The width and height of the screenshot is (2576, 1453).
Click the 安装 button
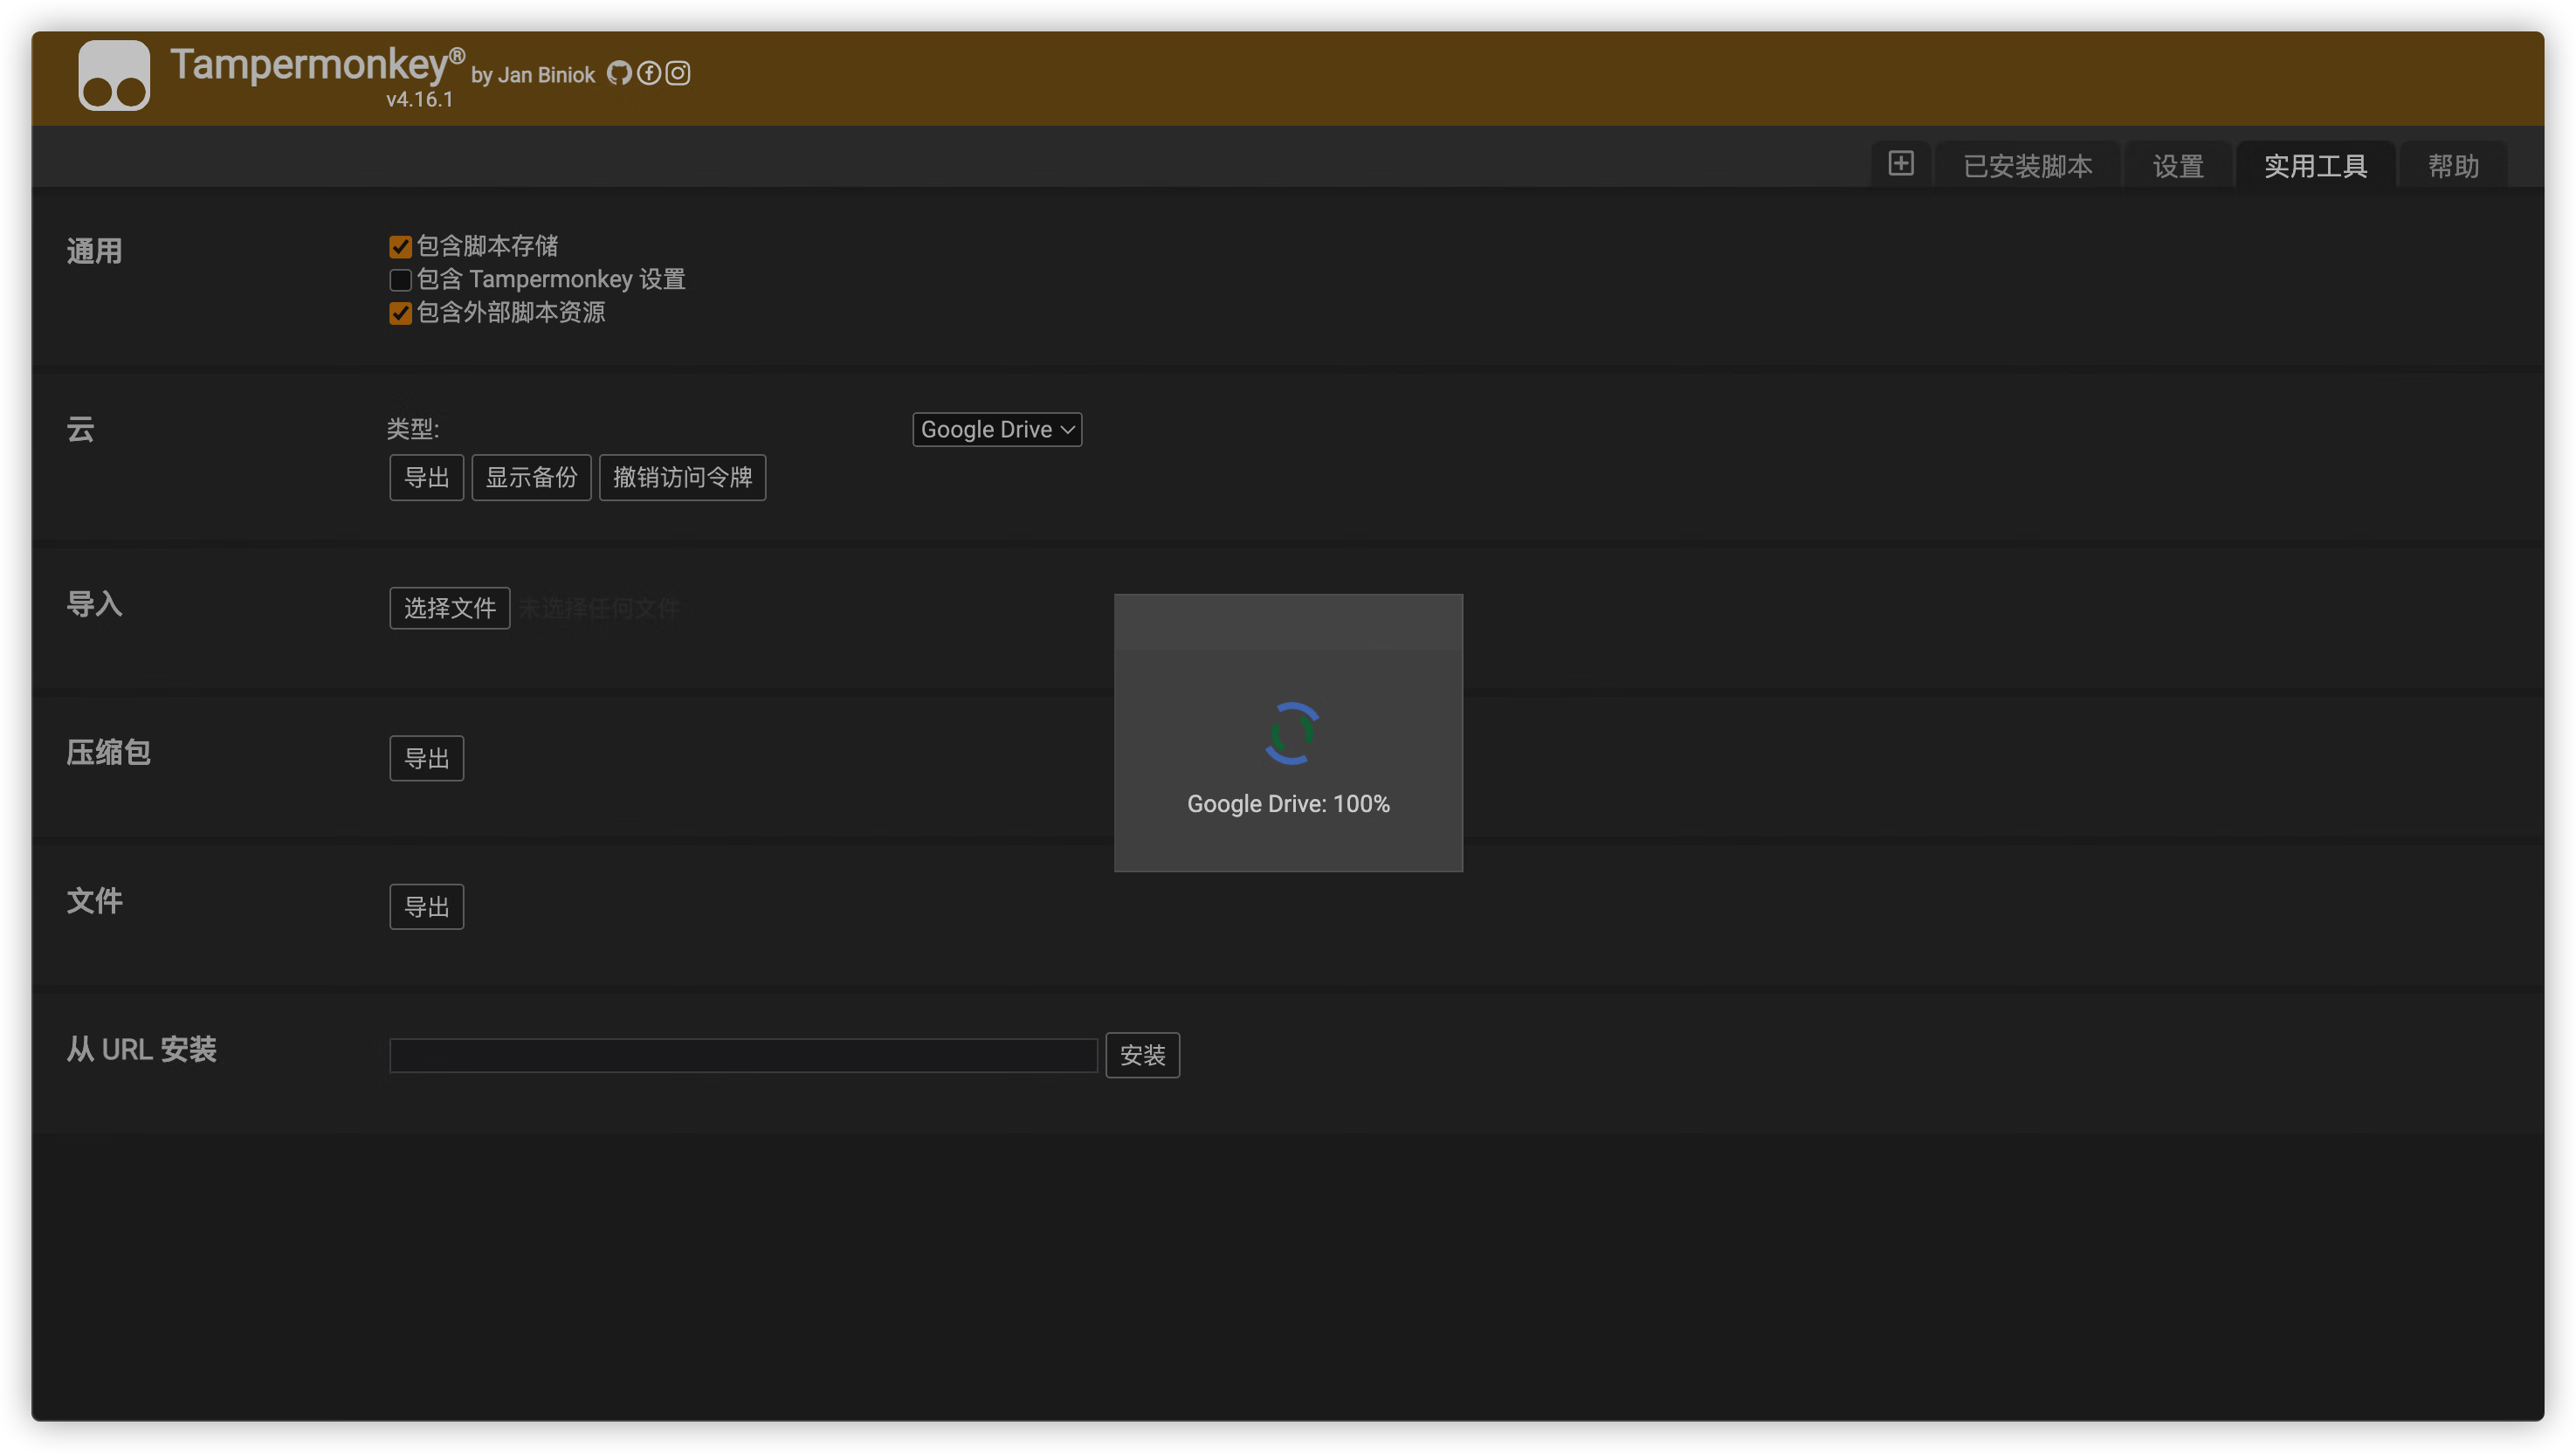pyautogui.click(x=1142, y=1055)
